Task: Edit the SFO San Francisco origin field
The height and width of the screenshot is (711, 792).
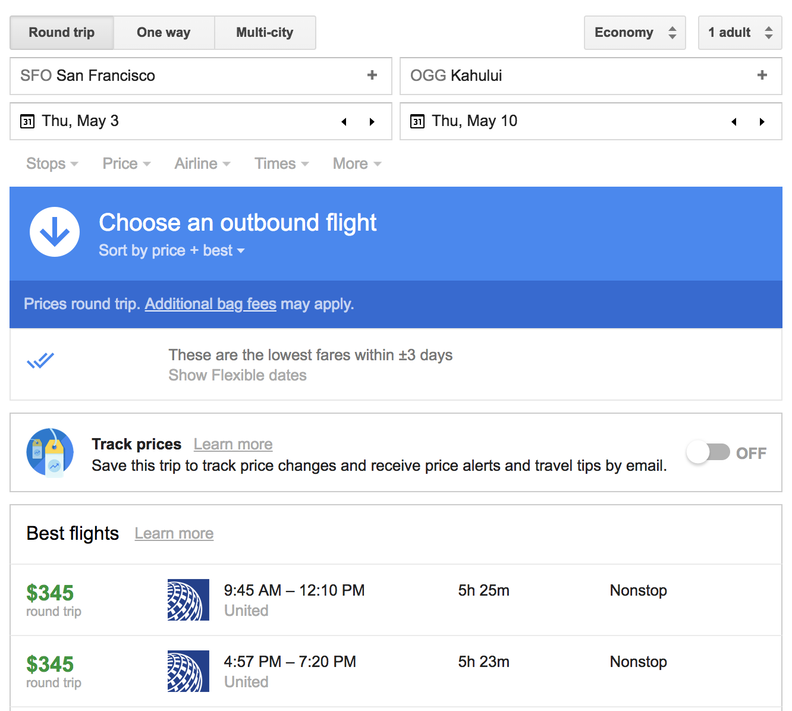Action: pyautogui.click(x=201, y=76)
